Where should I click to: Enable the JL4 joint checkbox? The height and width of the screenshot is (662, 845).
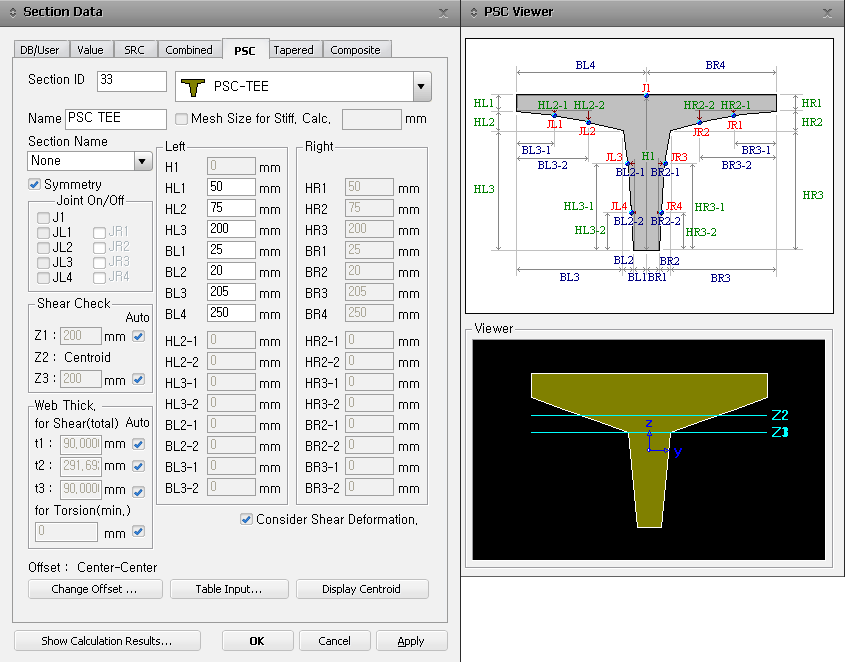pyautogui.click(x=44, y=278)
